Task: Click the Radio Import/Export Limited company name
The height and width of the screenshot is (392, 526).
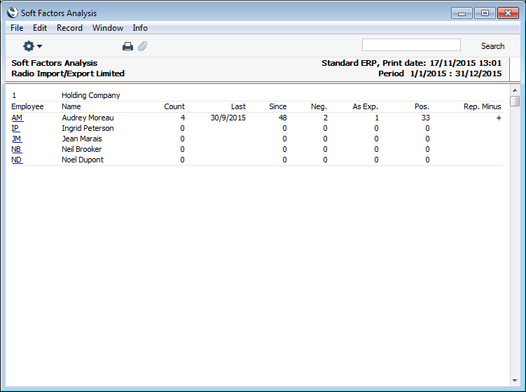Action: (x=68, y=73)
